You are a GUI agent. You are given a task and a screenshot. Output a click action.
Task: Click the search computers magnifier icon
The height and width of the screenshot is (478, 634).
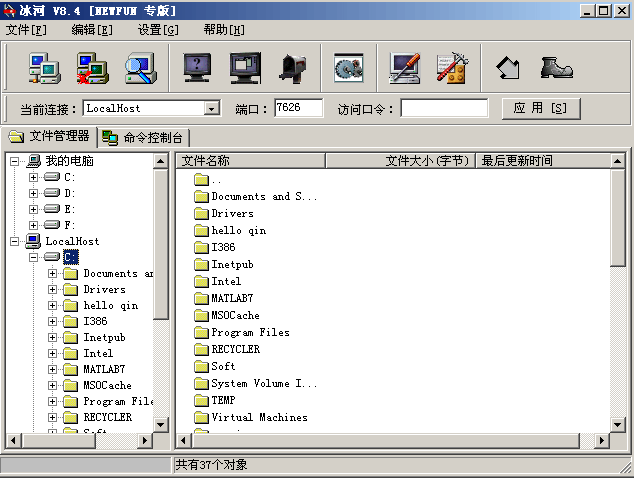[141, 68]
